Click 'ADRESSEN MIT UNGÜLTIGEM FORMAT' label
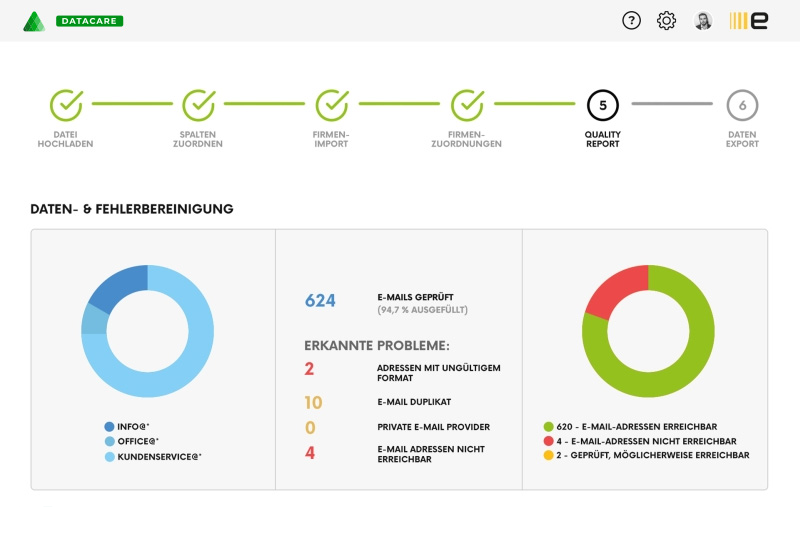The width and height of the screenshot is (800, 533). (x=439, y=373)
